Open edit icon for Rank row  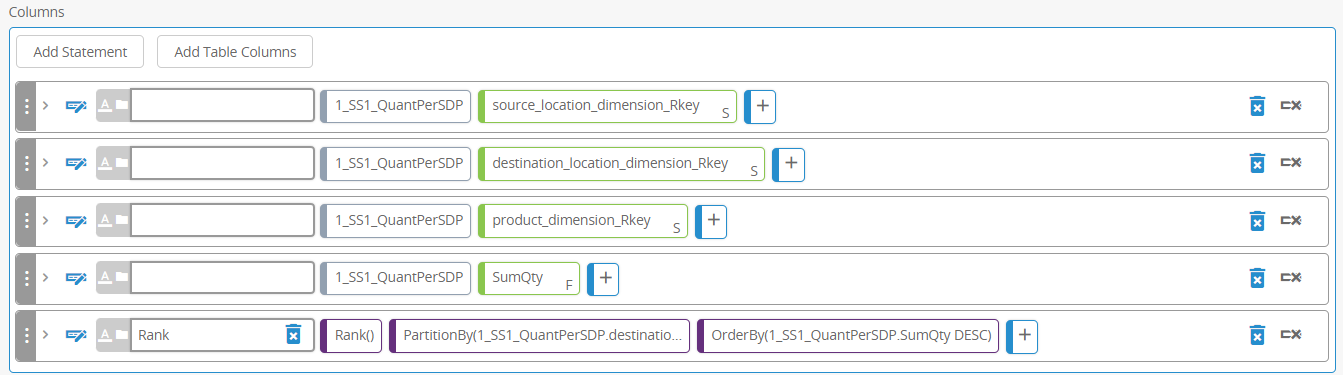pos(76,335)
